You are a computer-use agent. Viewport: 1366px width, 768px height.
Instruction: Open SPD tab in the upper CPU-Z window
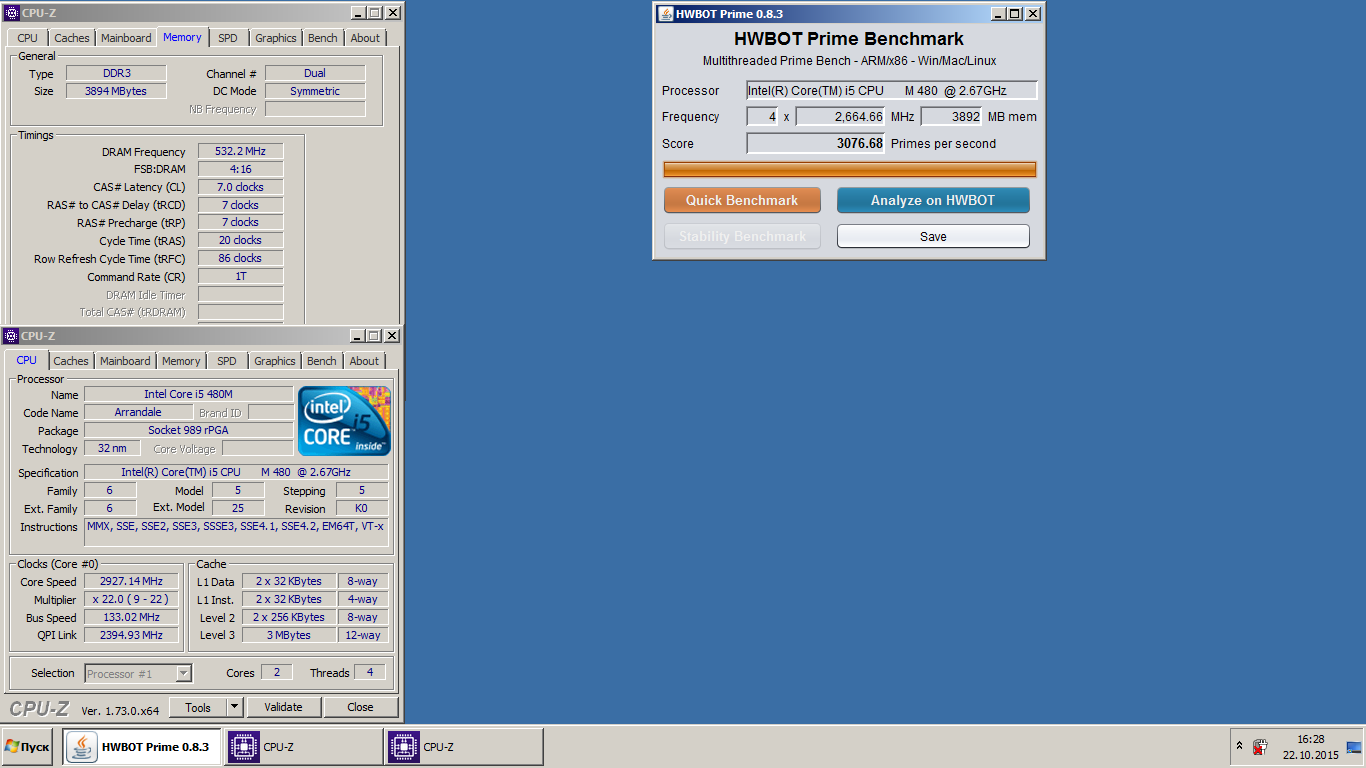228,38
